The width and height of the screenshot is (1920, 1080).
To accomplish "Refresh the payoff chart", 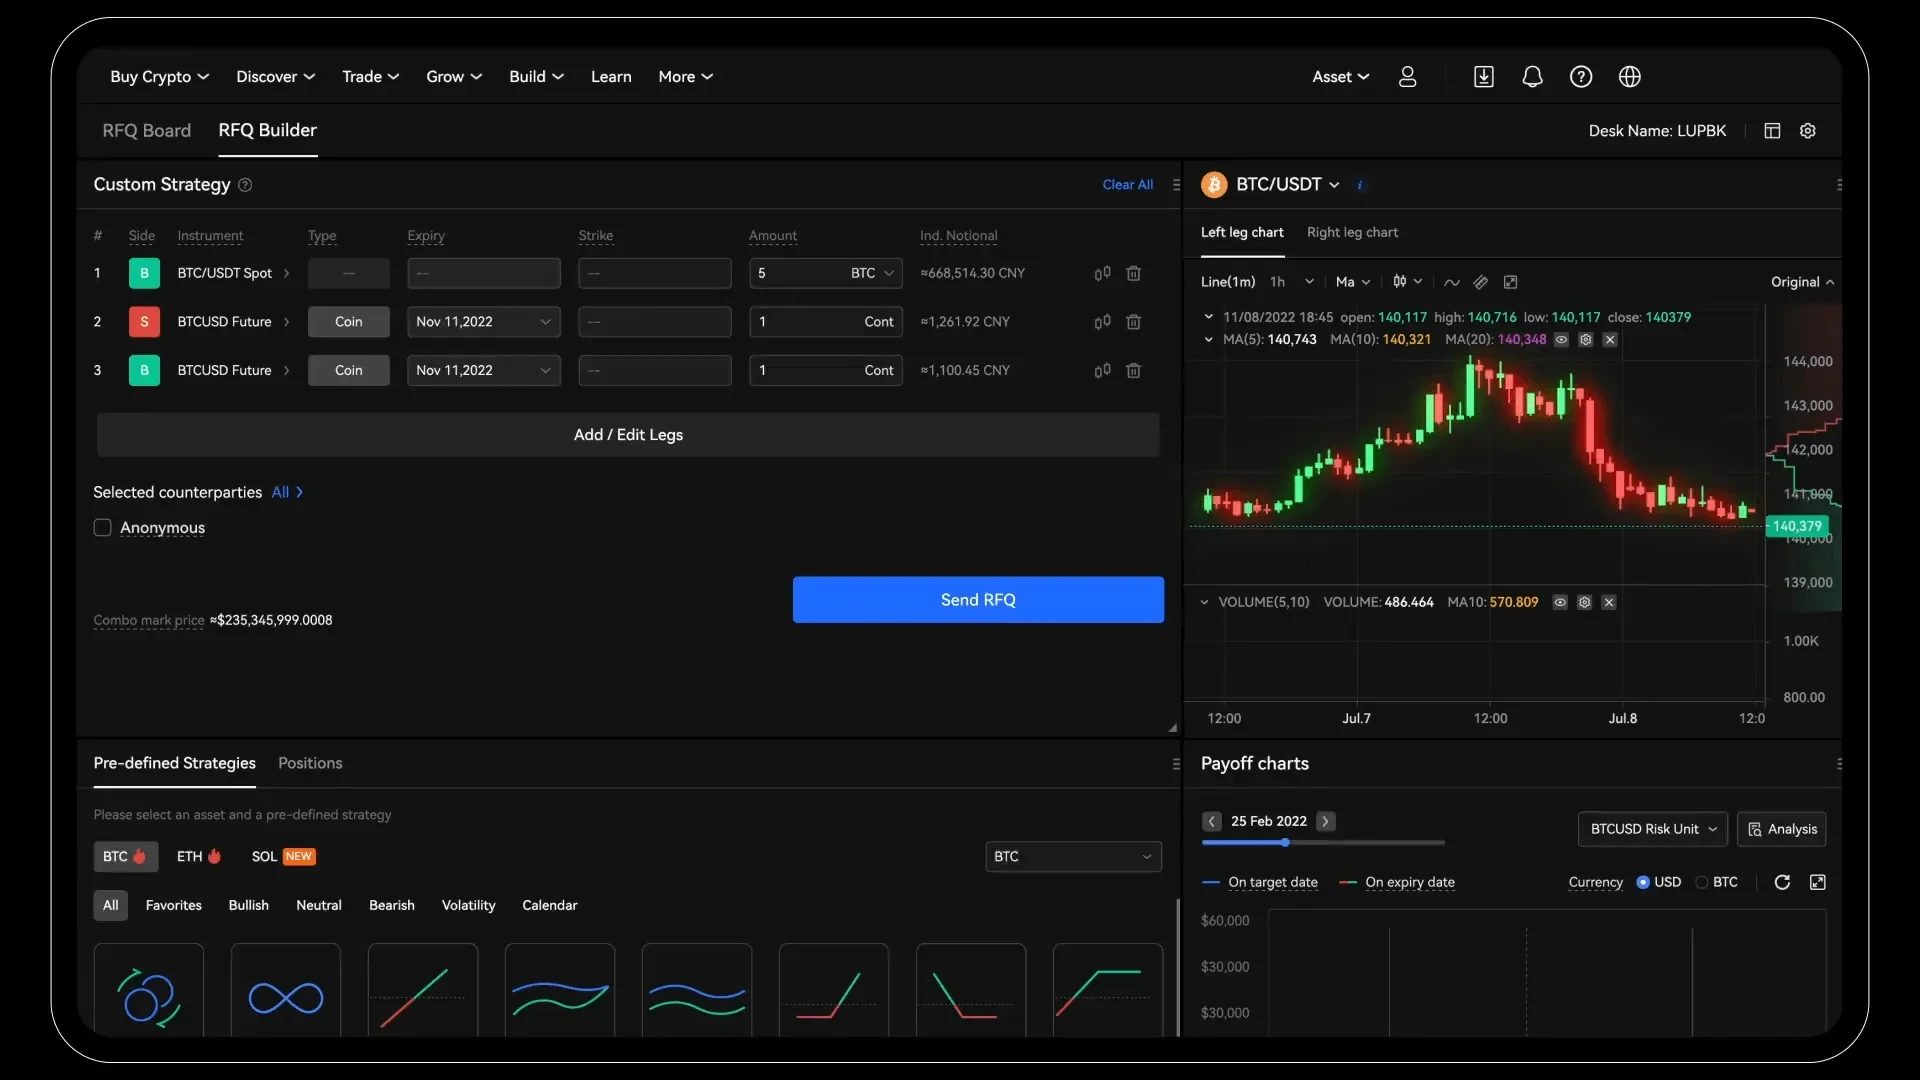I will click(x=1783, y=882).
